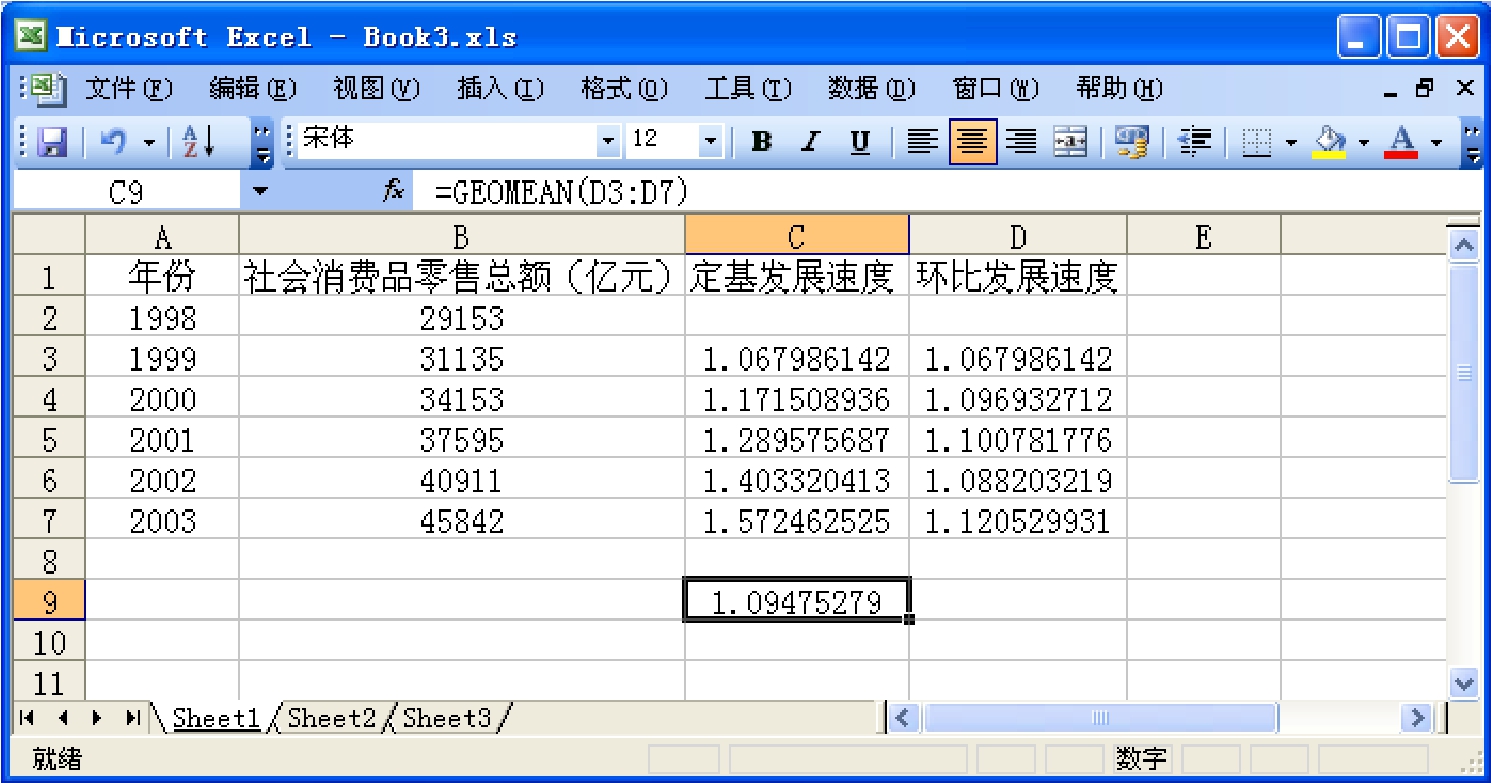Open the font size dropdown
This screenshot has width=1491, height=783.
[710, 142]
